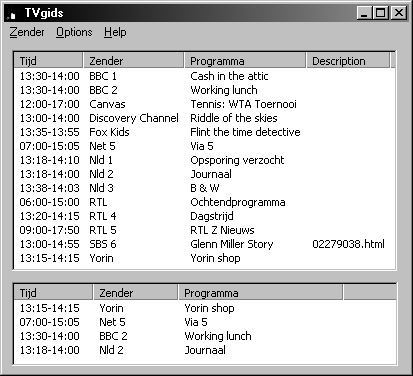413x376 pixels.
Task: Sort upper list by Programma column header
Action: point(245,61)
